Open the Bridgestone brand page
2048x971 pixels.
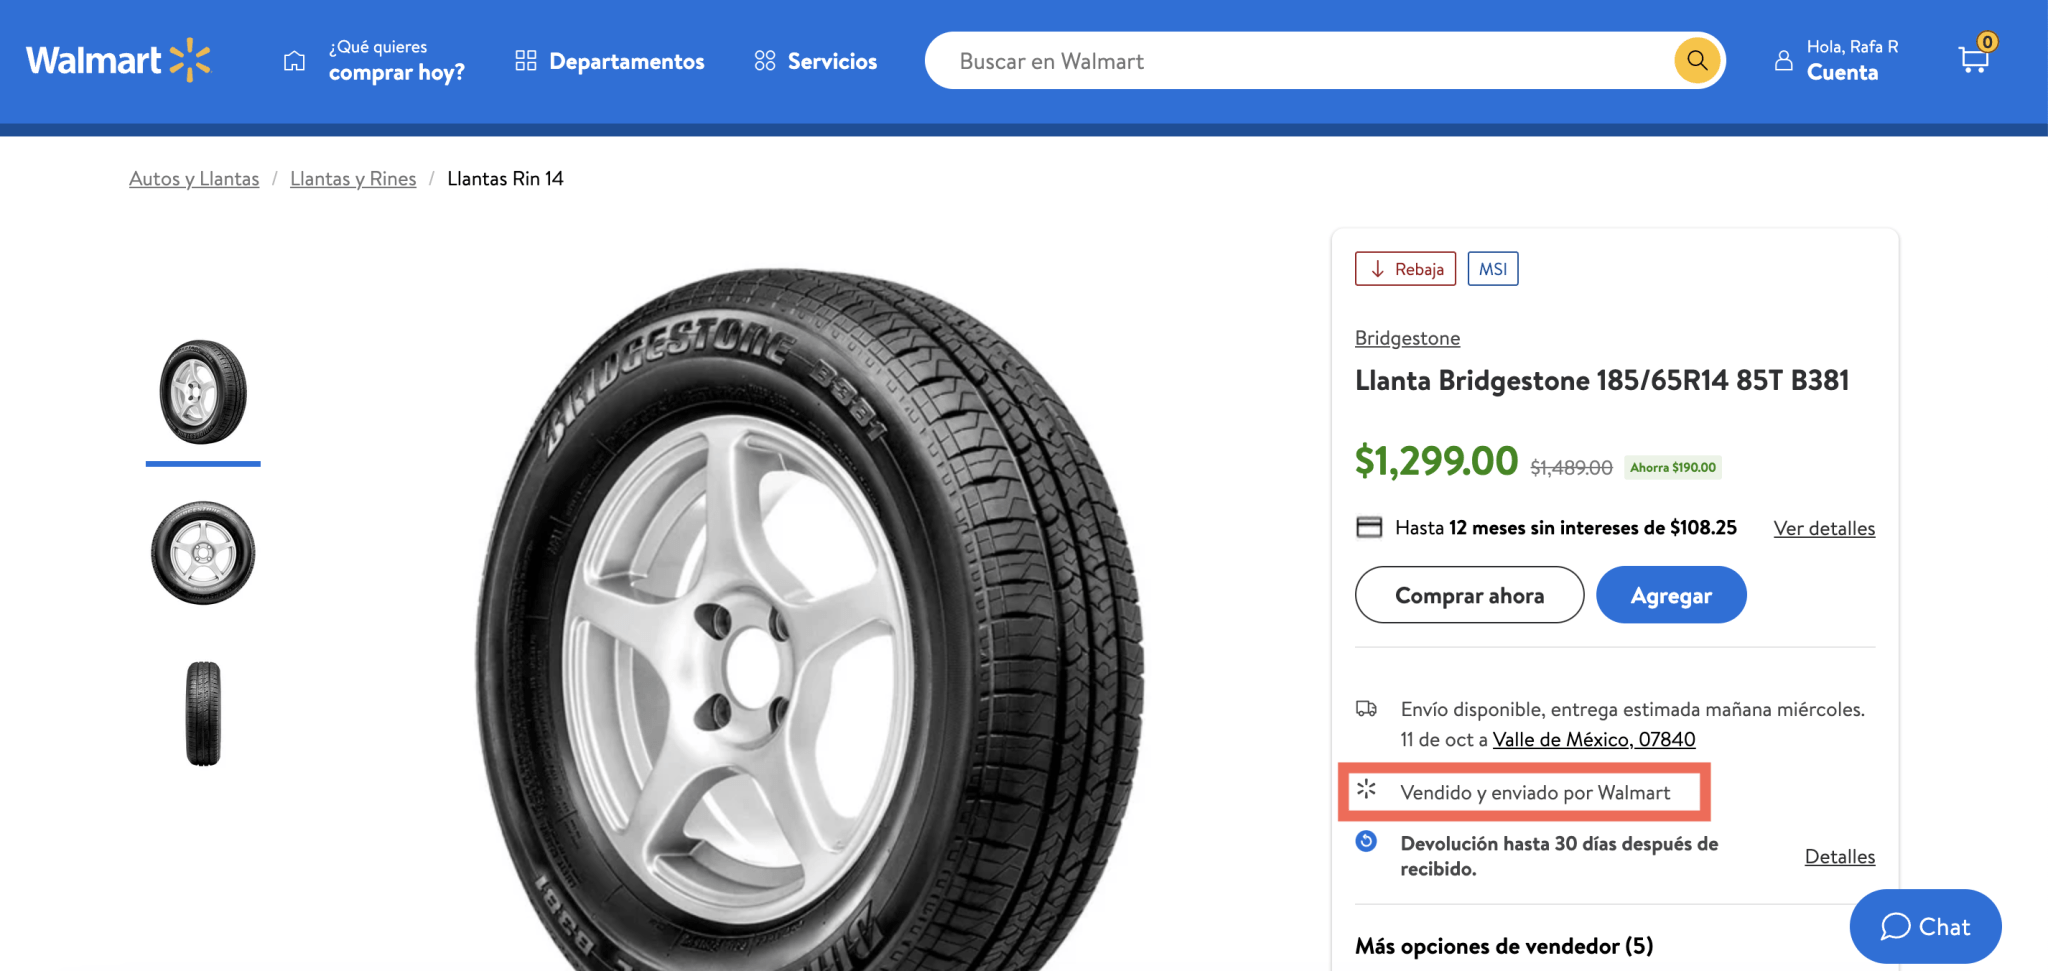pyautogui.click(x=1406, y=338)
